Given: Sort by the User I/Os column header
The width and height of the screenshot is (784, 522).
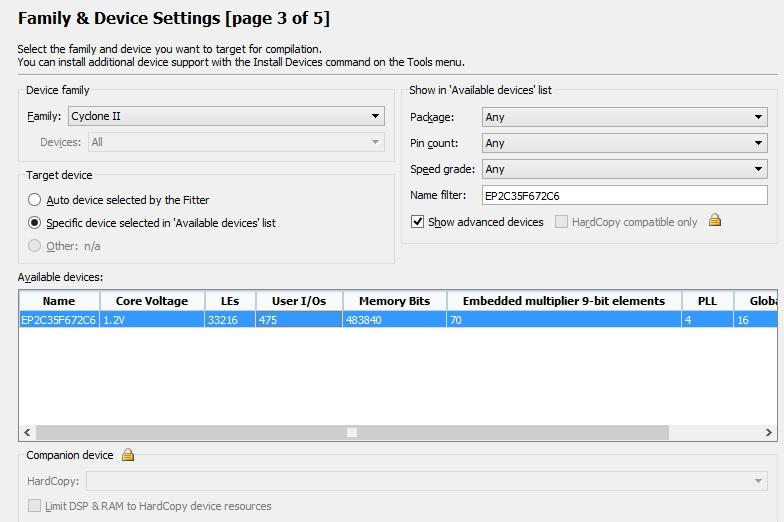Looking at the screenshot, I should pos(299,301).
